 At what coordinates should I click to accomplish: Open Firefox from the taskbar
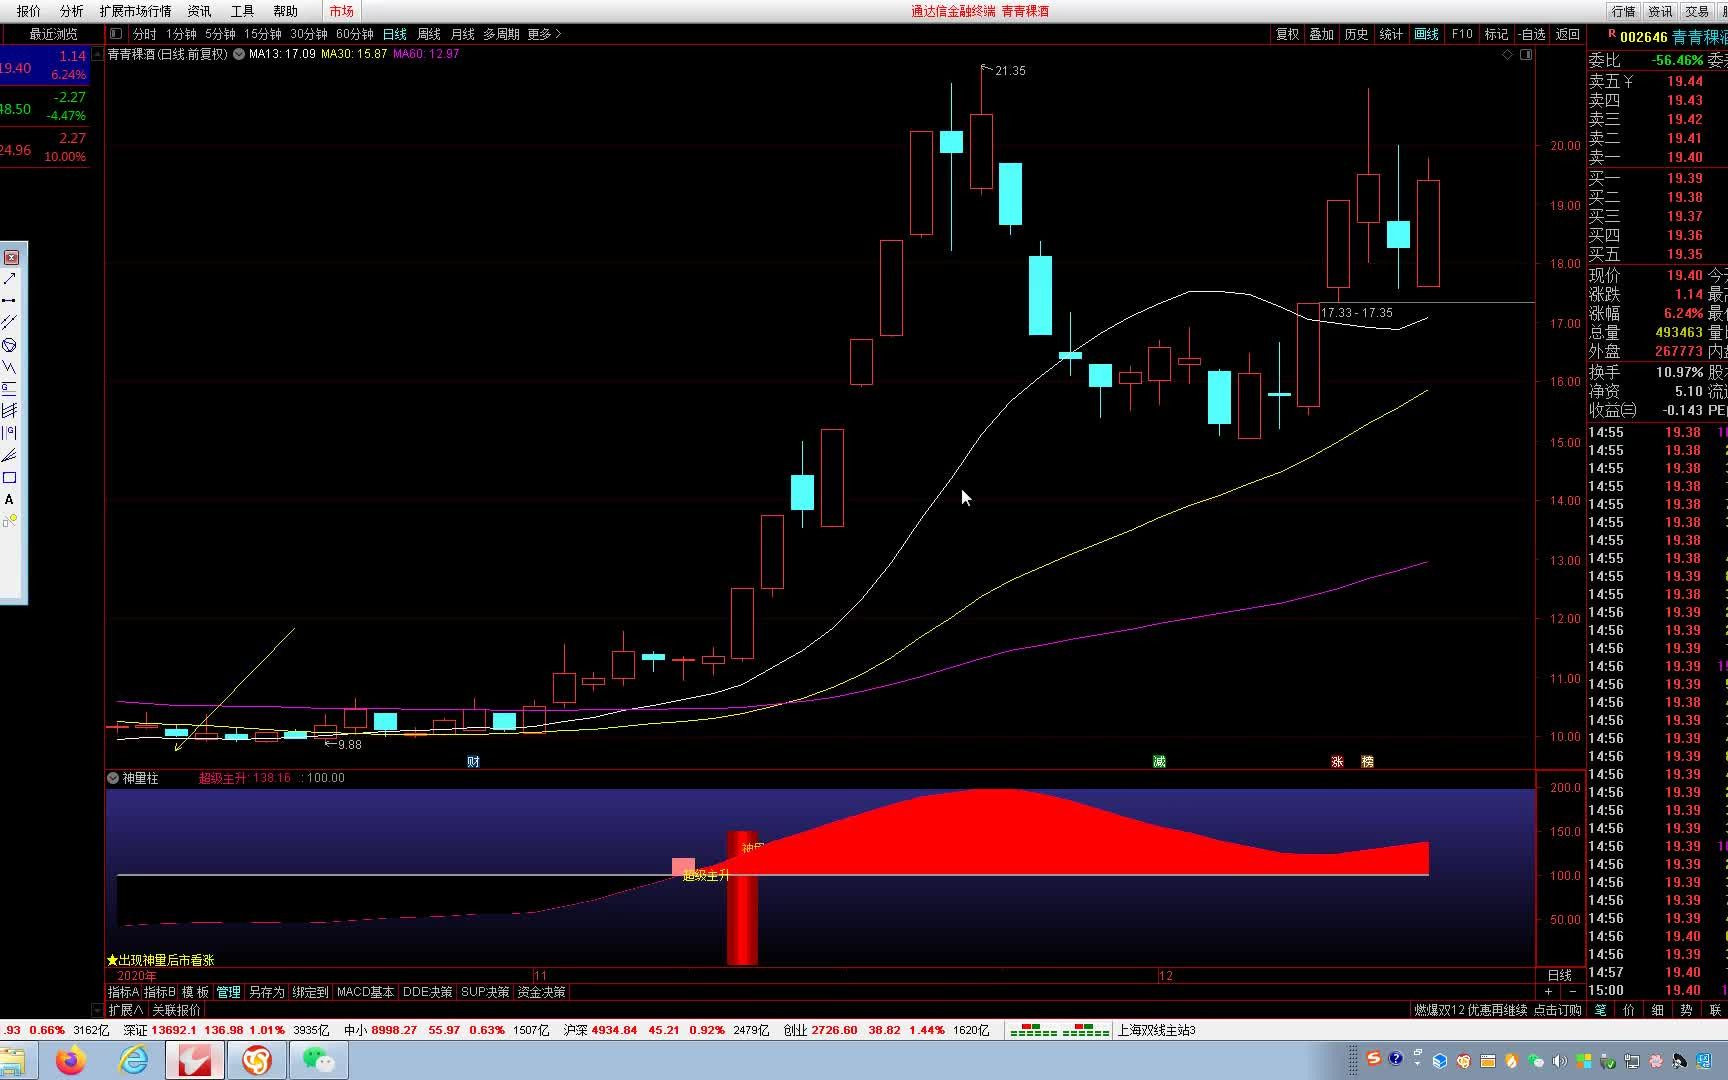[x=71, y=1060]
